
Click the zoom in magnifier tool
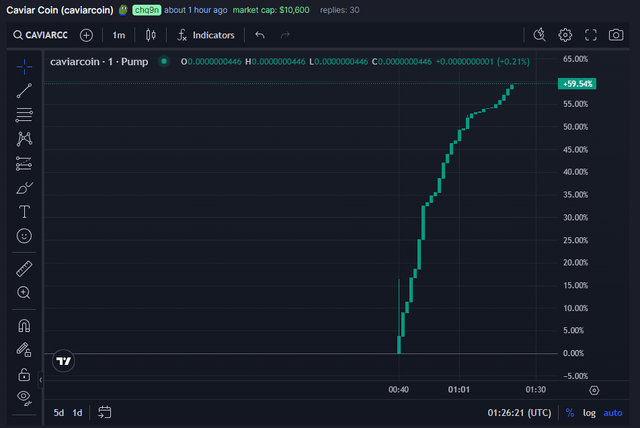pos(24,292)
